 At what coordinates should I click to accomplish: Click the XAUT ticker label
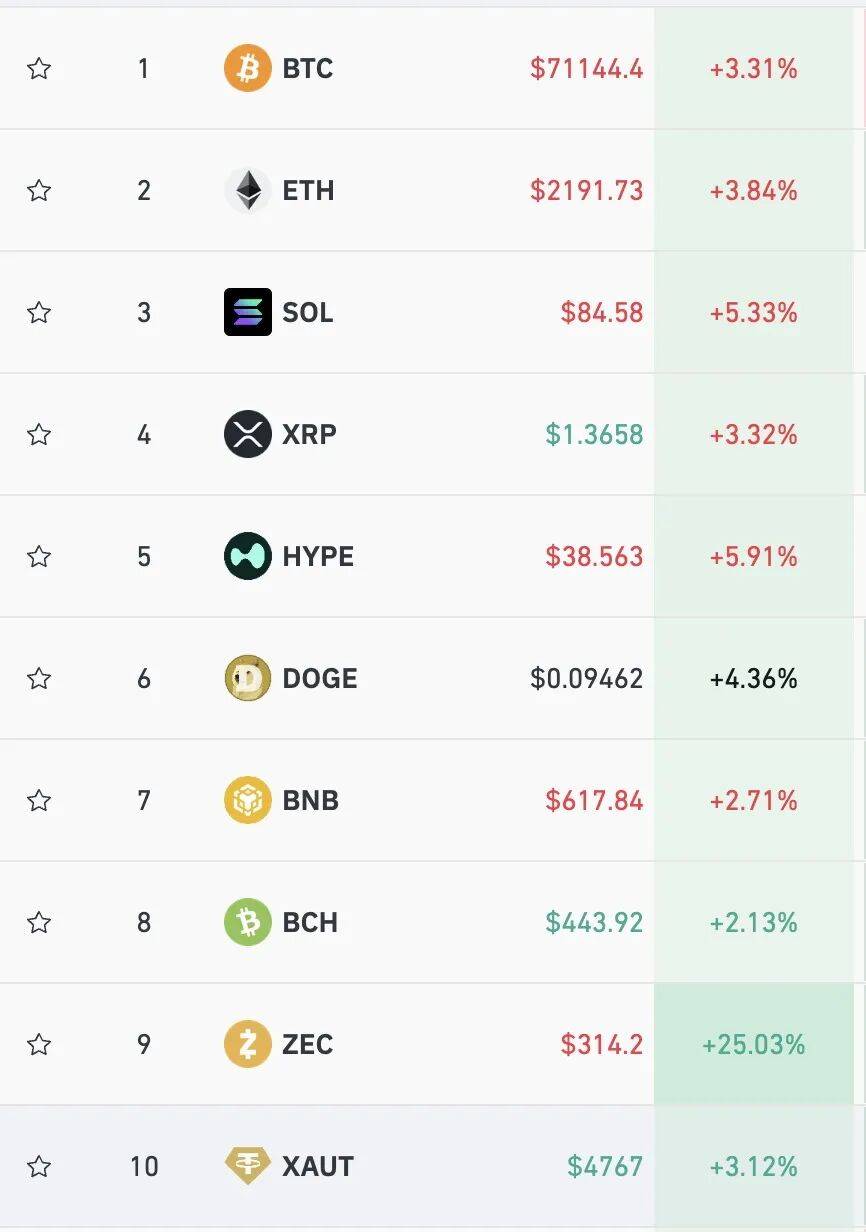[x=318, y=1167]
